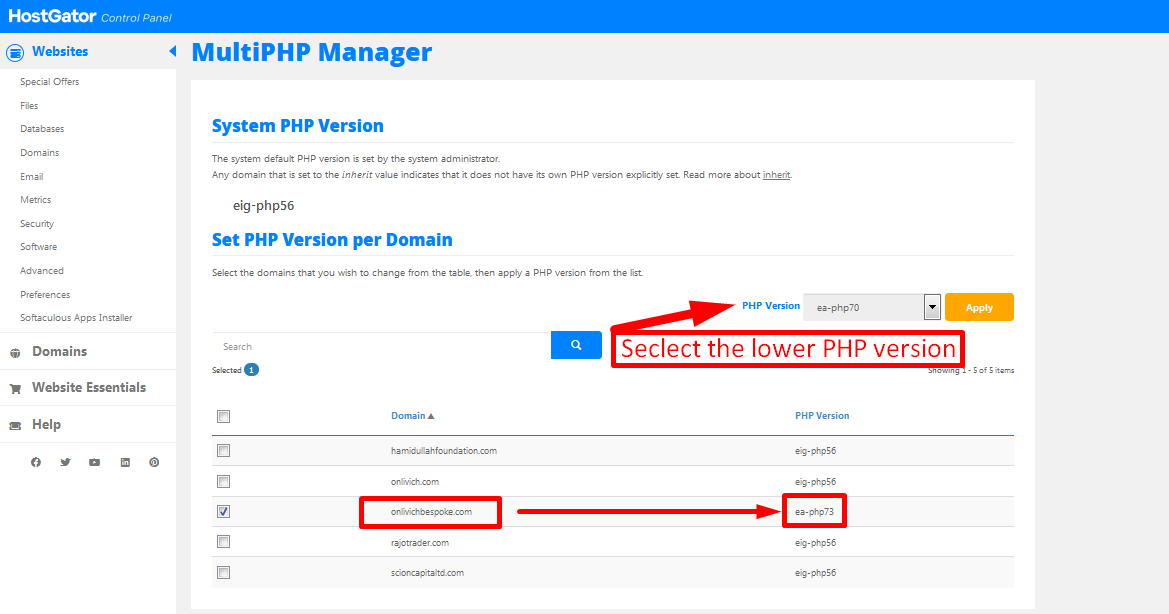The height and width of the screenshot is (614, 1169).
Task: Open Preferences in the sidebar
Action: (x=45, y=294)
